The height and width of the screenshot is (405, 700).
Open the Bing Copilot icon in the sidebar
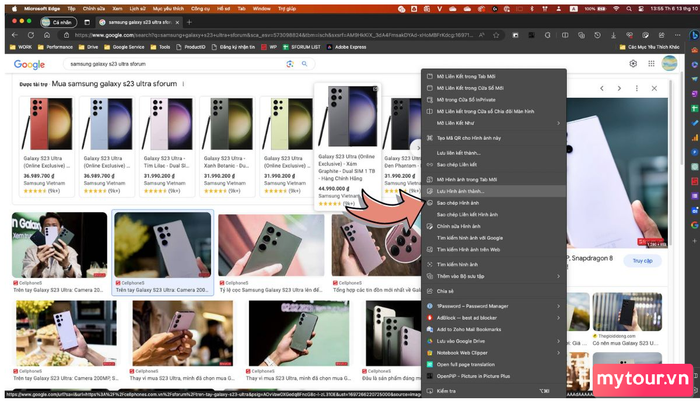[x=694, y=35]
